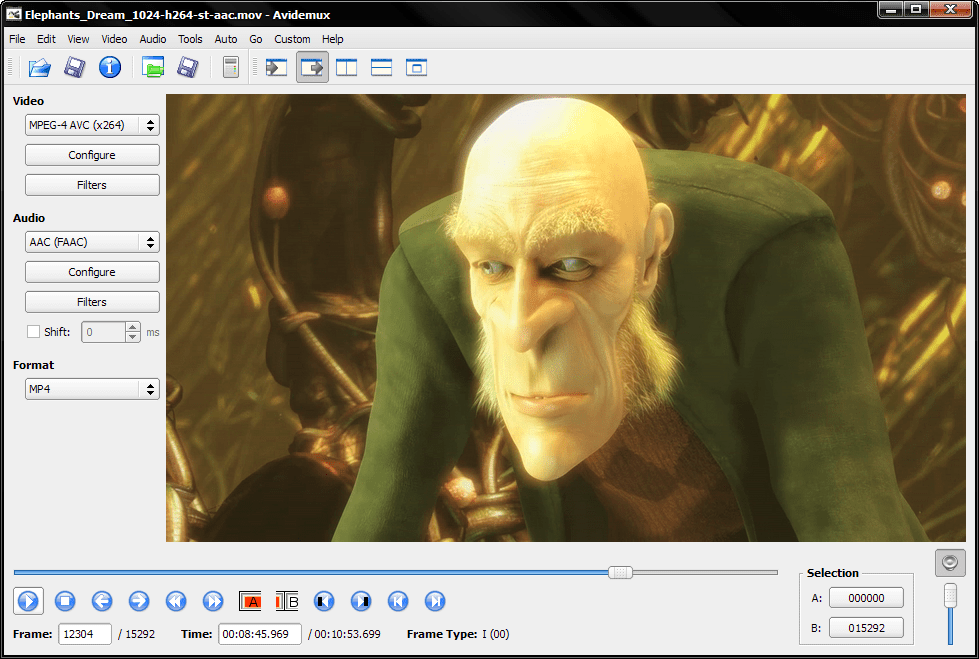
Task: Stop video playback
Action: point(65,601)
